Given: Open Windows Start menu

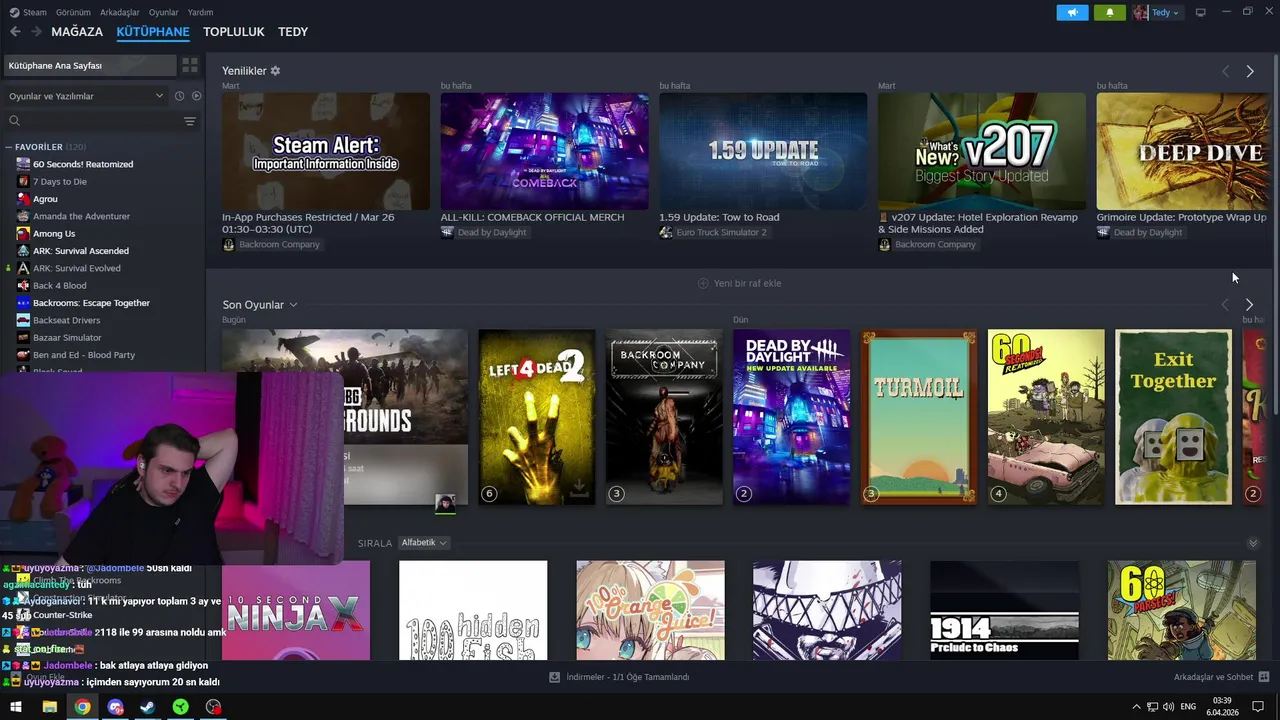Looking at the screenshot, I should coord(16,707).
